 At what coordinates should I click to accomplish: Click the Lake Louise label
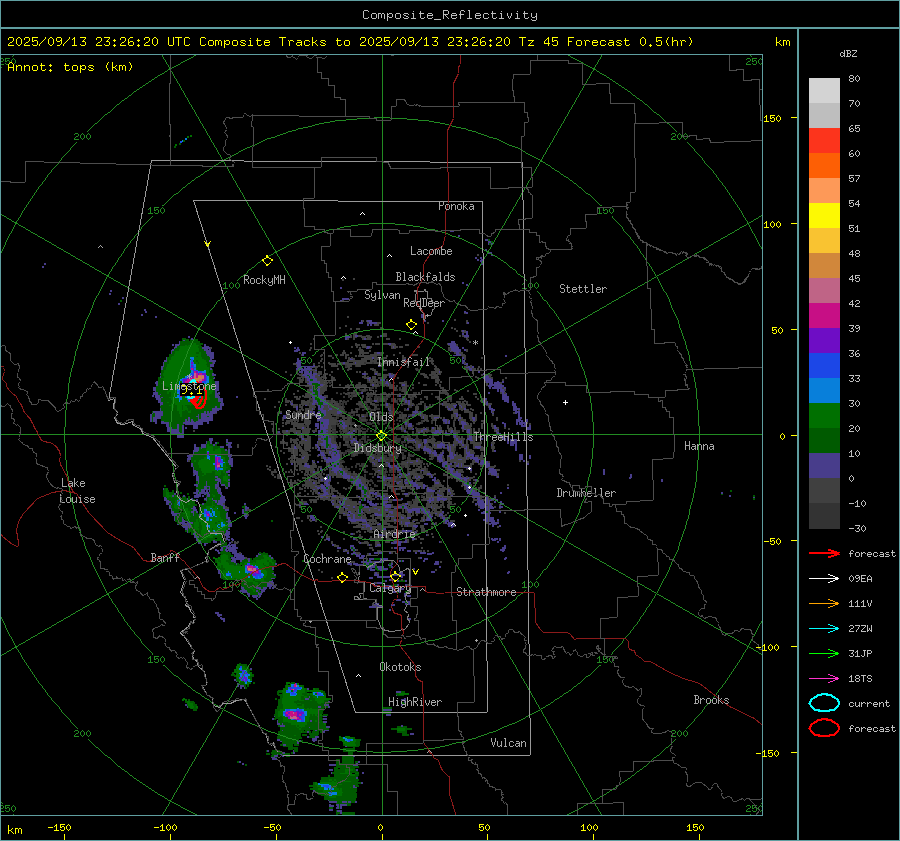pyautogui.click(x=77, y=491)
